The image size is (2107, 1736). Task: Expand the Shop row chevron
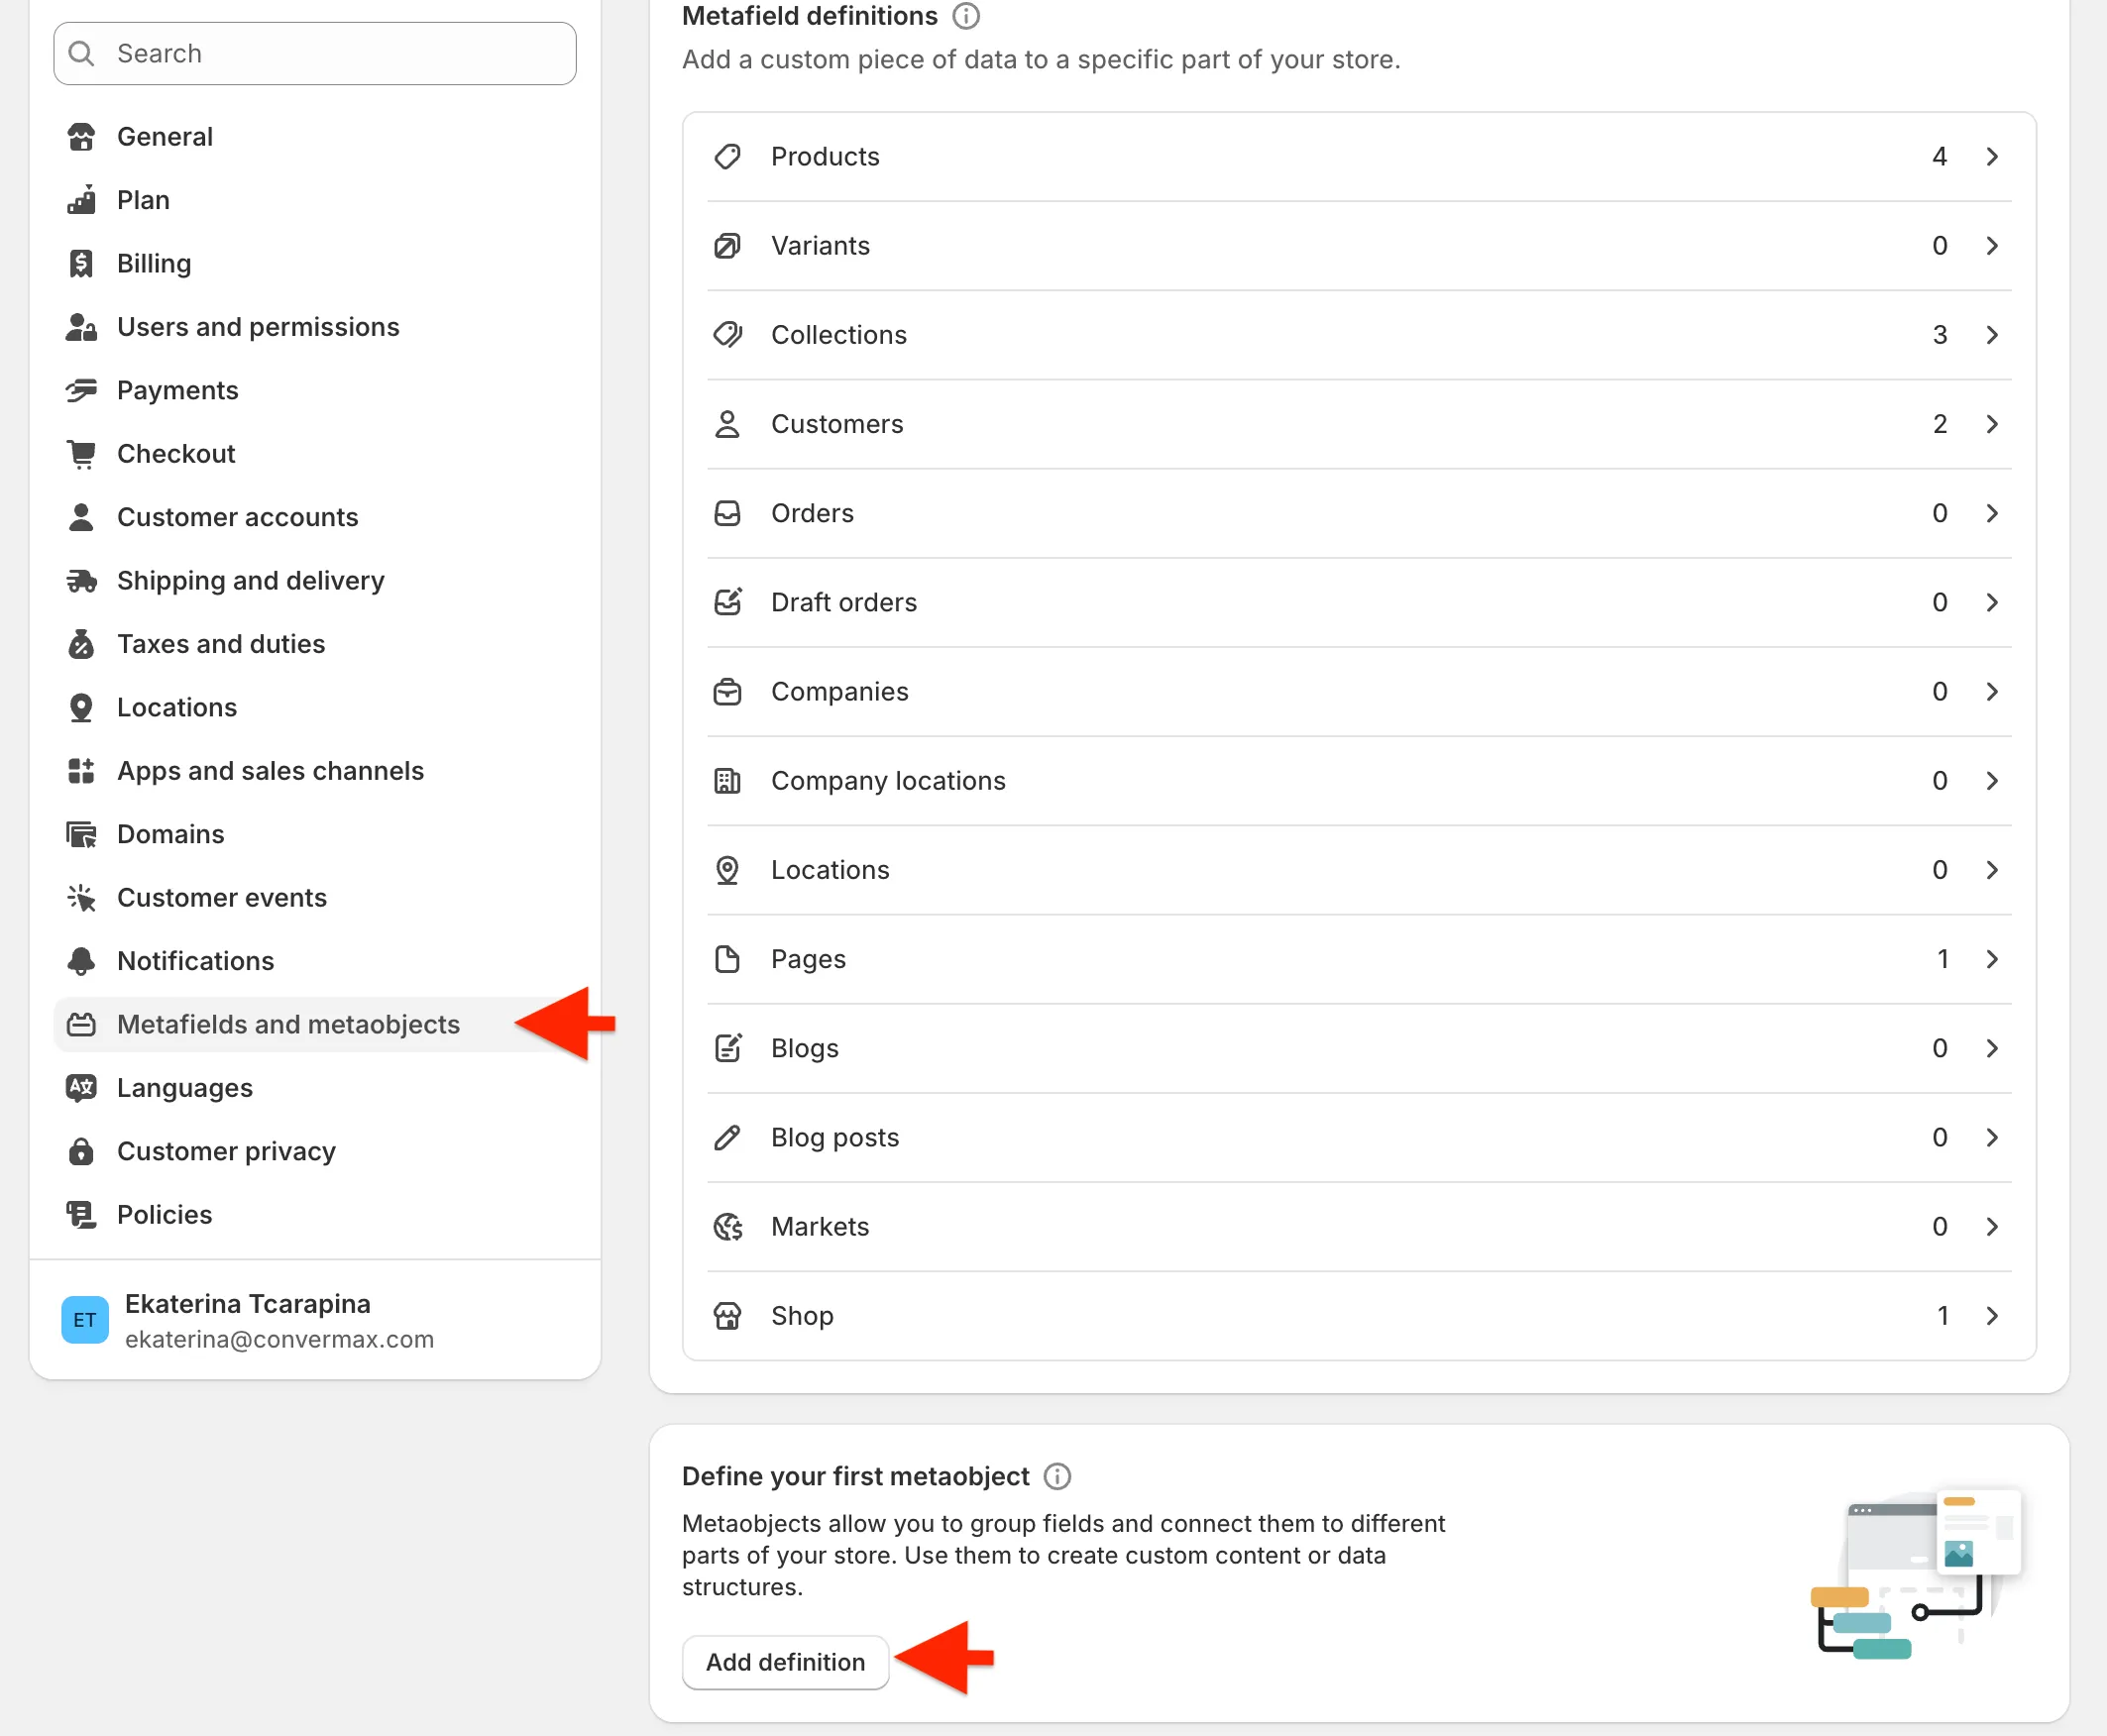pyautogui.click(x=1992, y=1316)
